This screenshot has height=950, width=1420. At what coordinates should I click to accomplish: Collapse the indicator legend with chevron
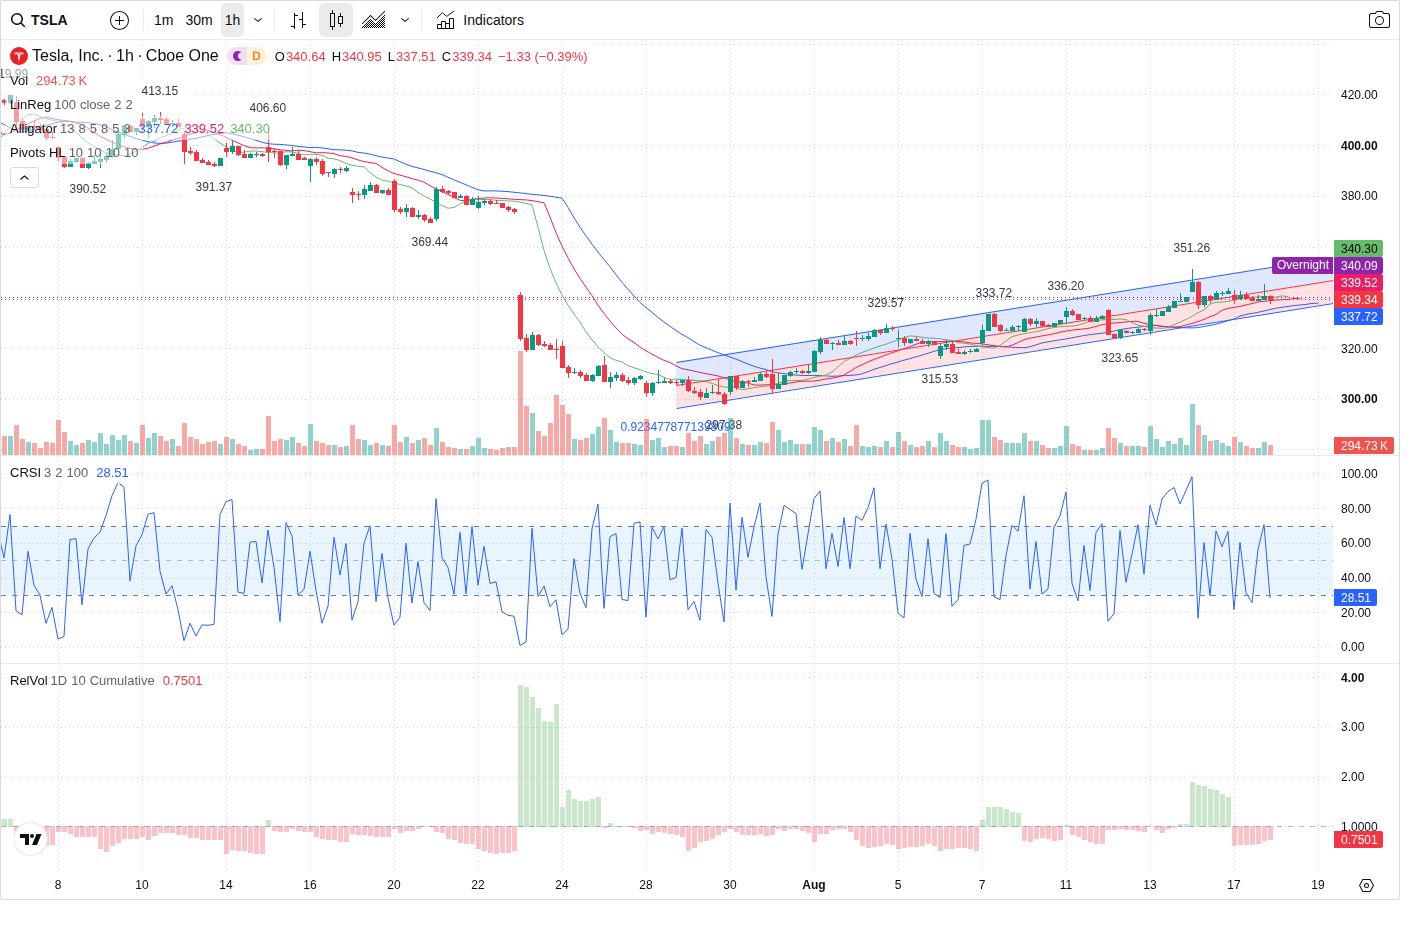pos(24,177)
